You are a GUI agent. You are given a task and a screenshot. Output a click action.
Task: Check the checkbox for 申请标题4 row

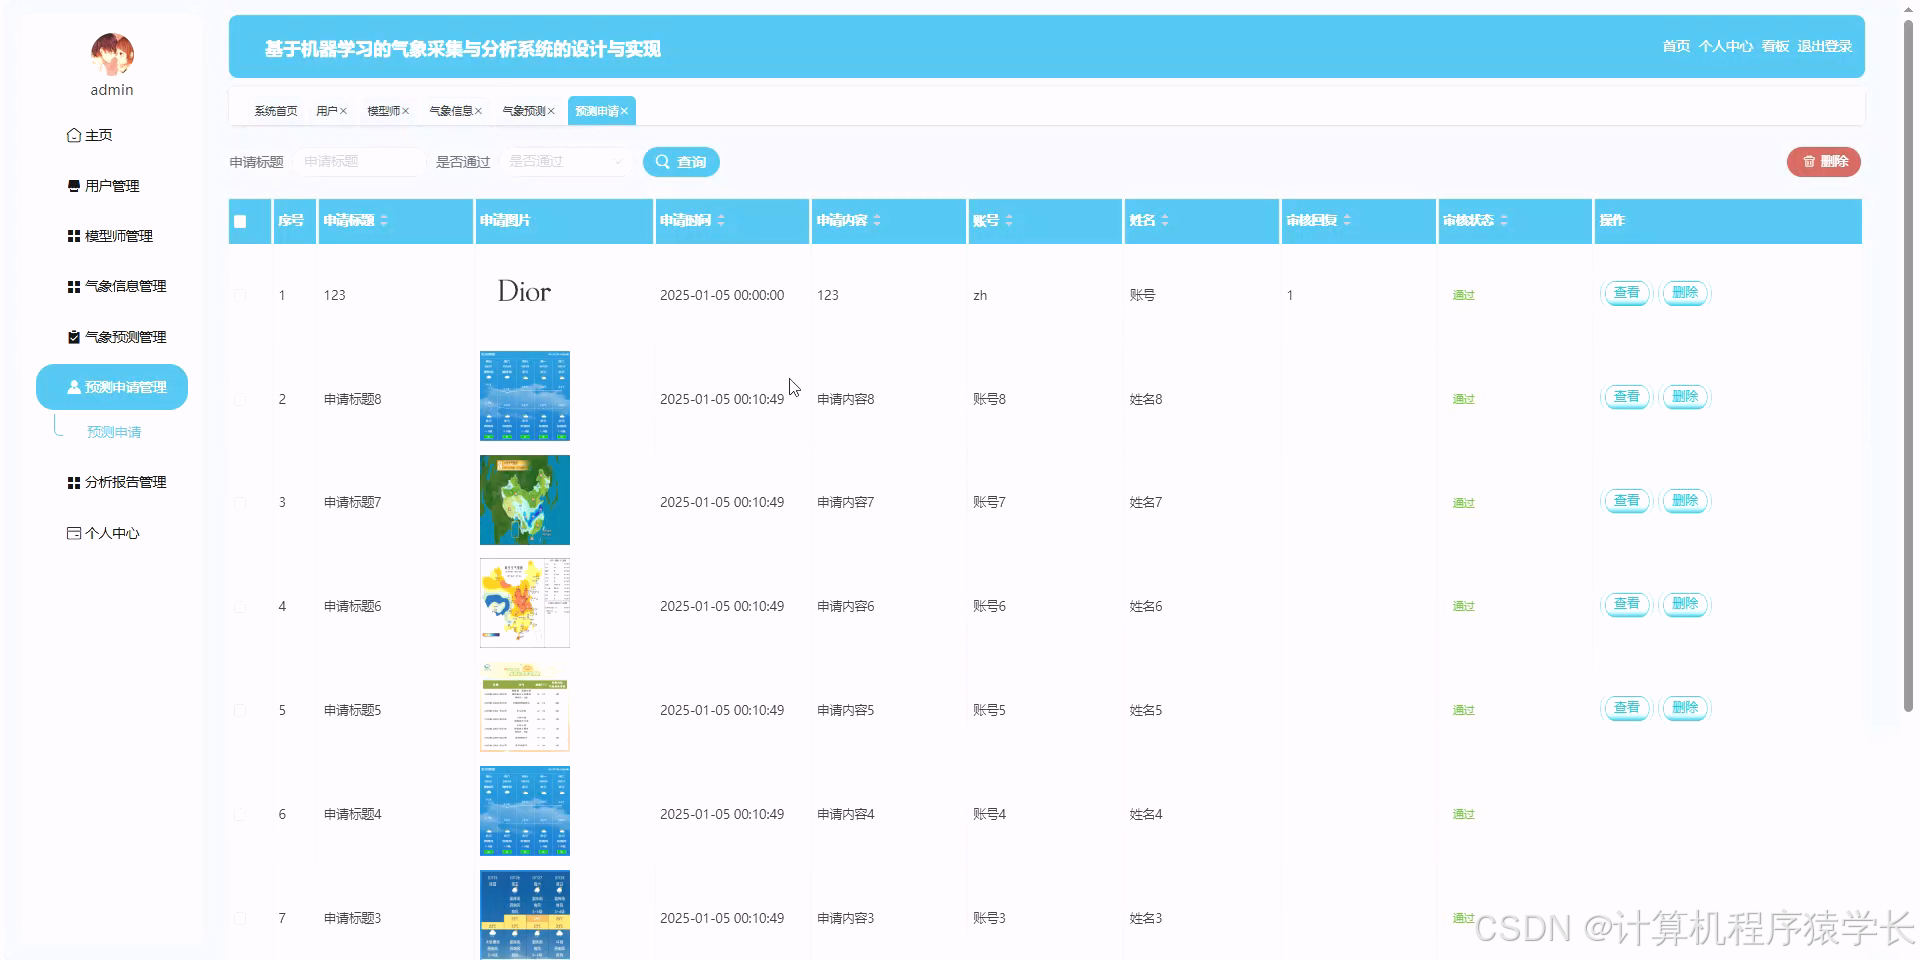(x=240, y=814)
